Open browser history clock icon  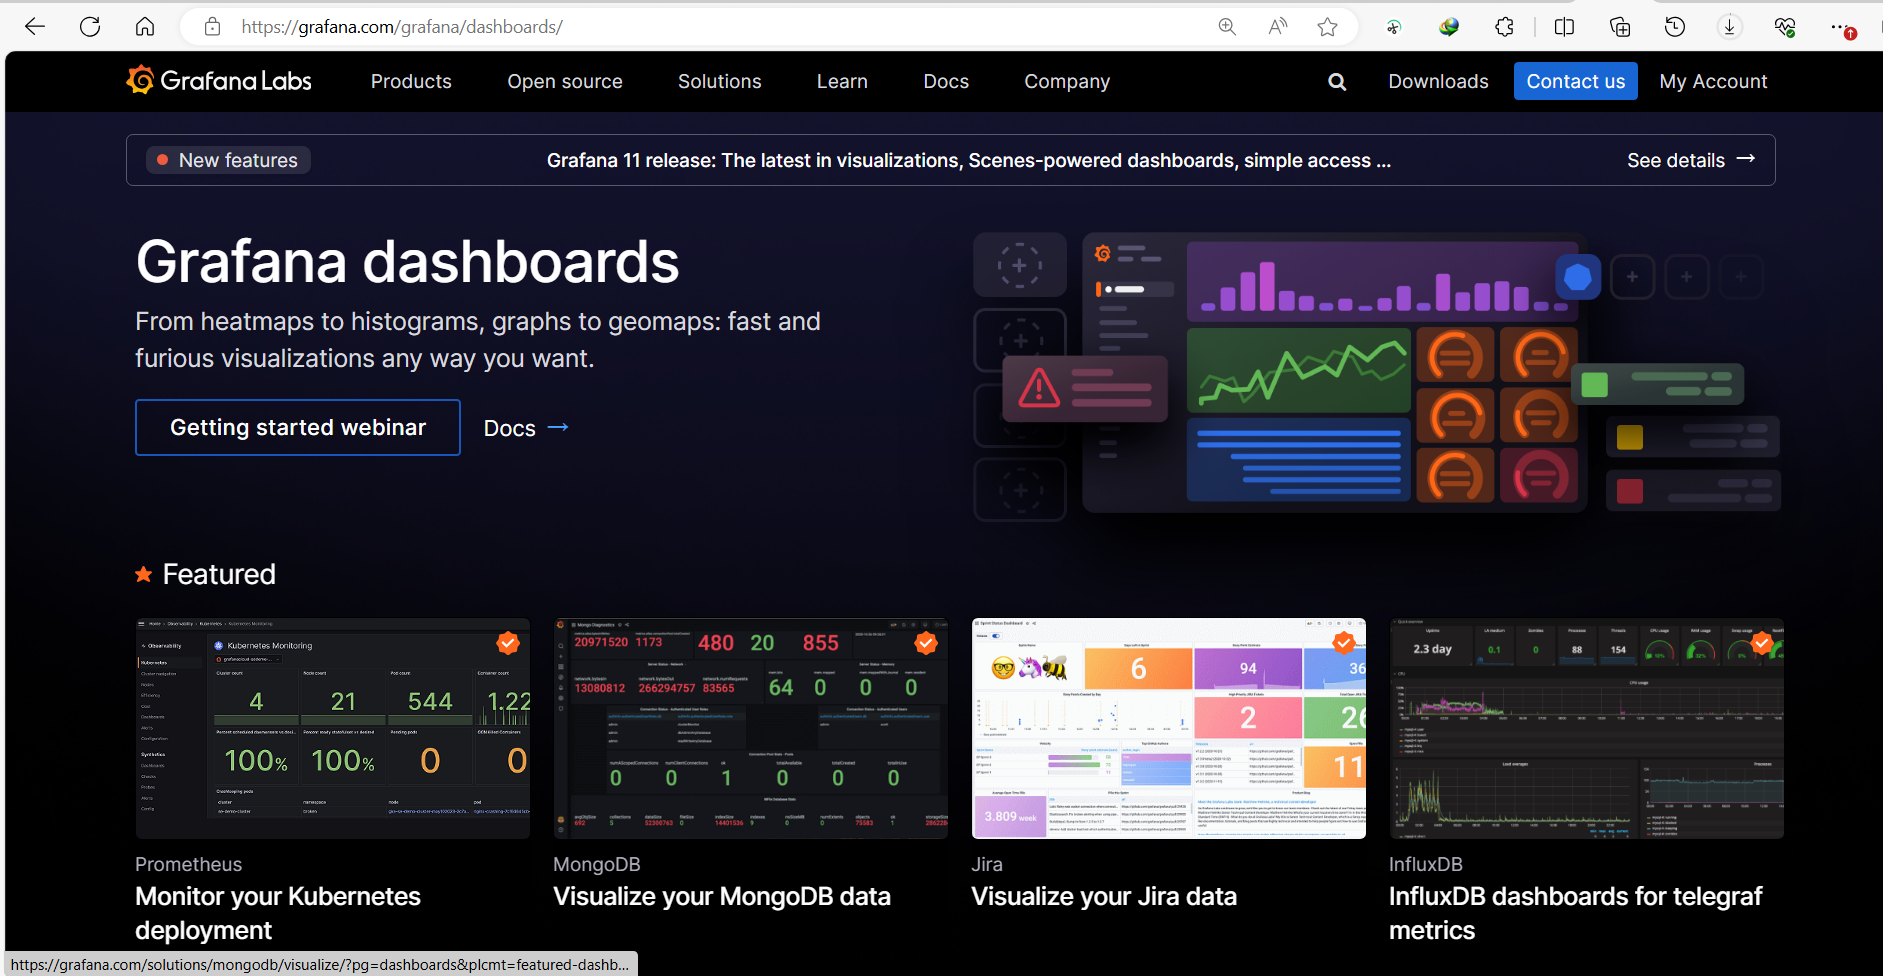click(1675, 27)
